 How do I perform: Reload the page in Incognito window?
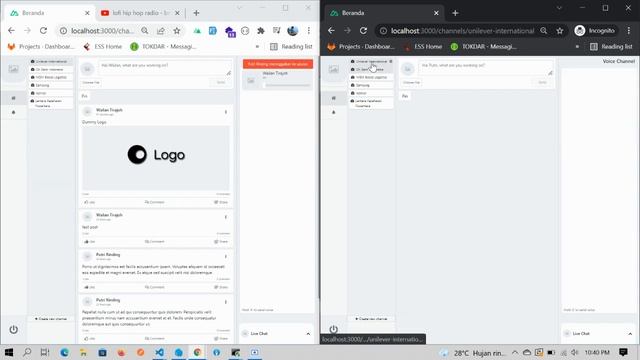[363, 31]
